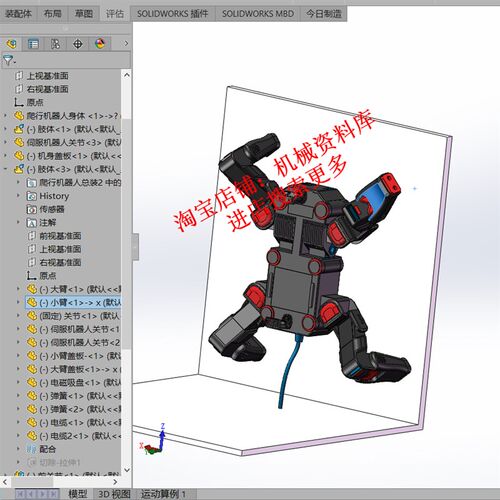Open the FeatureManager design tree tab
This screenshot has height=500, width=500.
[x=11, y=44]
